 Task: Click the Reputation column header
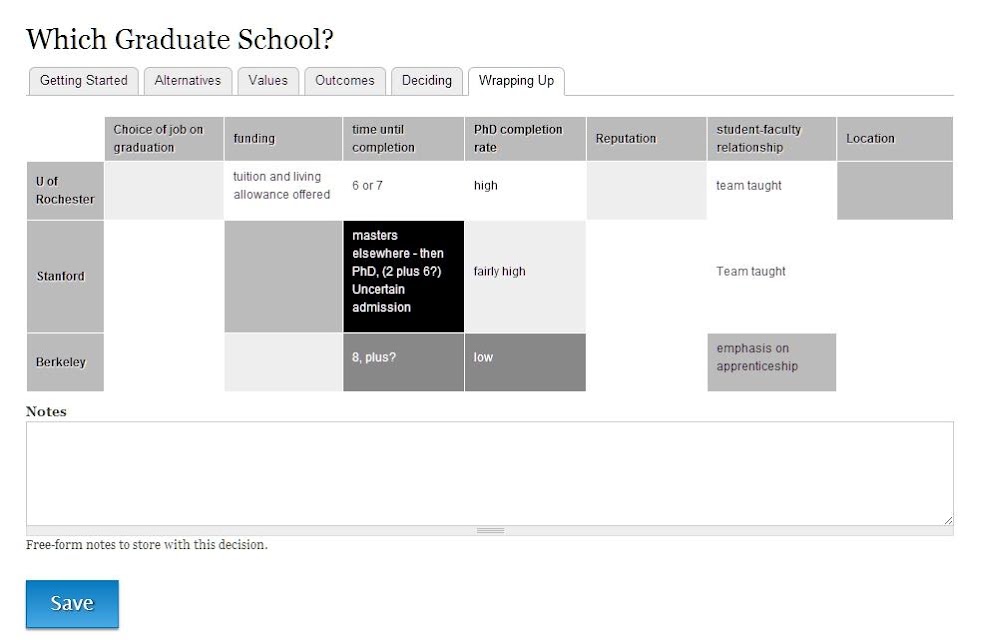pos(646,138)
